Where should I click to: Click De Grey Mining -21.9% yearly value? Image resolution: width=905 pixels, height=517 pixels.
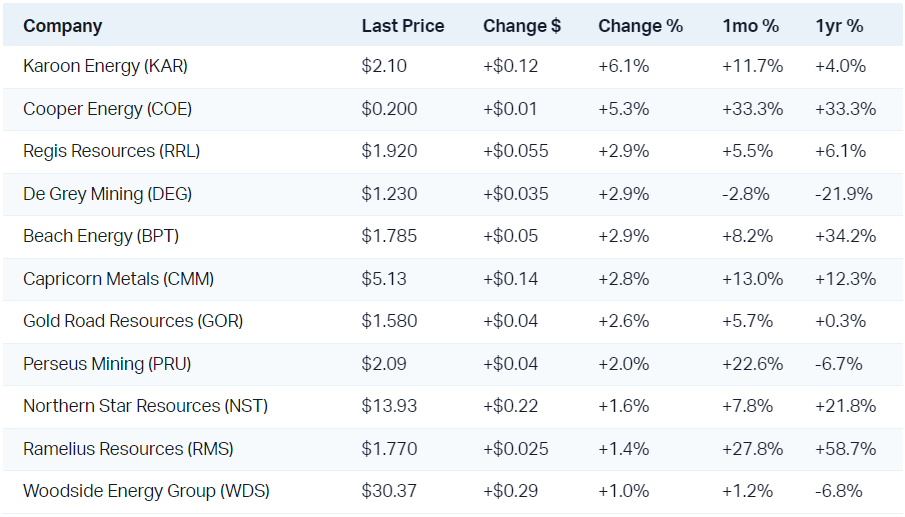pyautogui.click(x=843, y=194)
